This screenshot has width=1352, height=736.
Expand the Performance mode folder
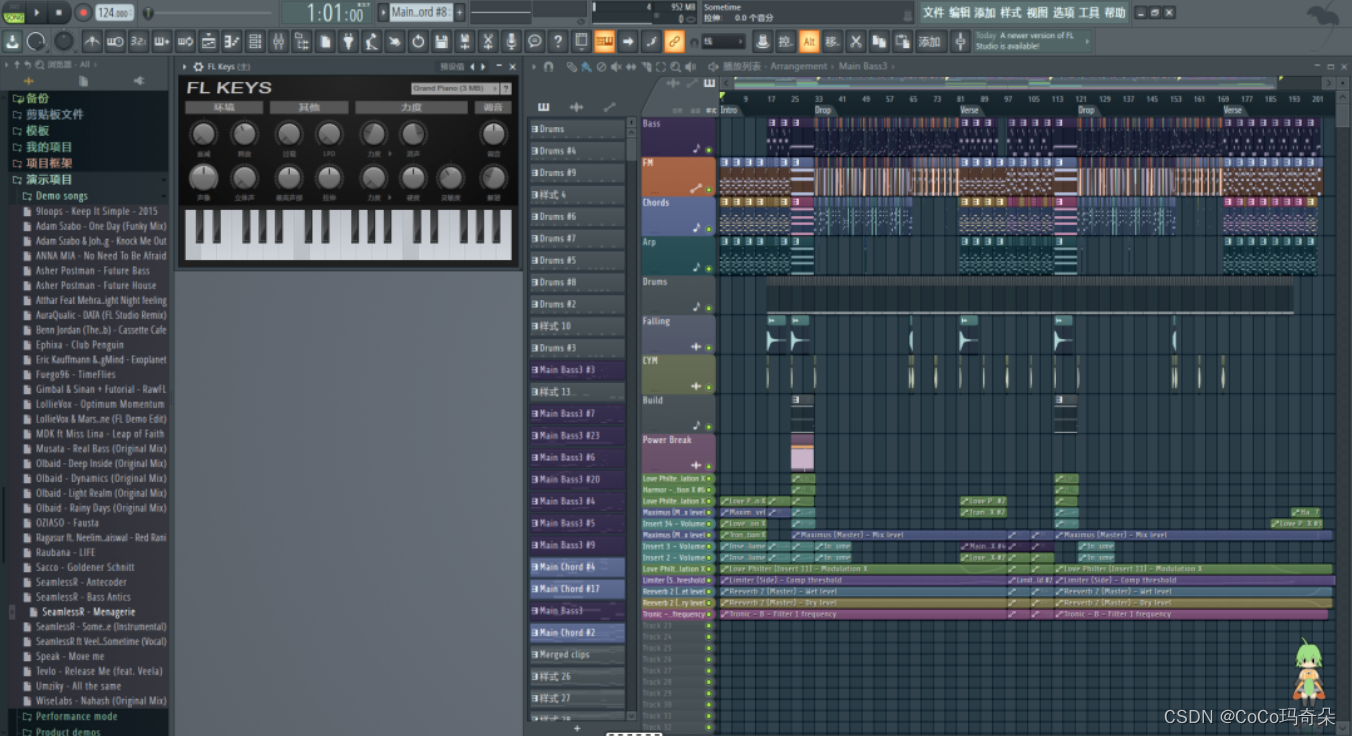(76, 716)
